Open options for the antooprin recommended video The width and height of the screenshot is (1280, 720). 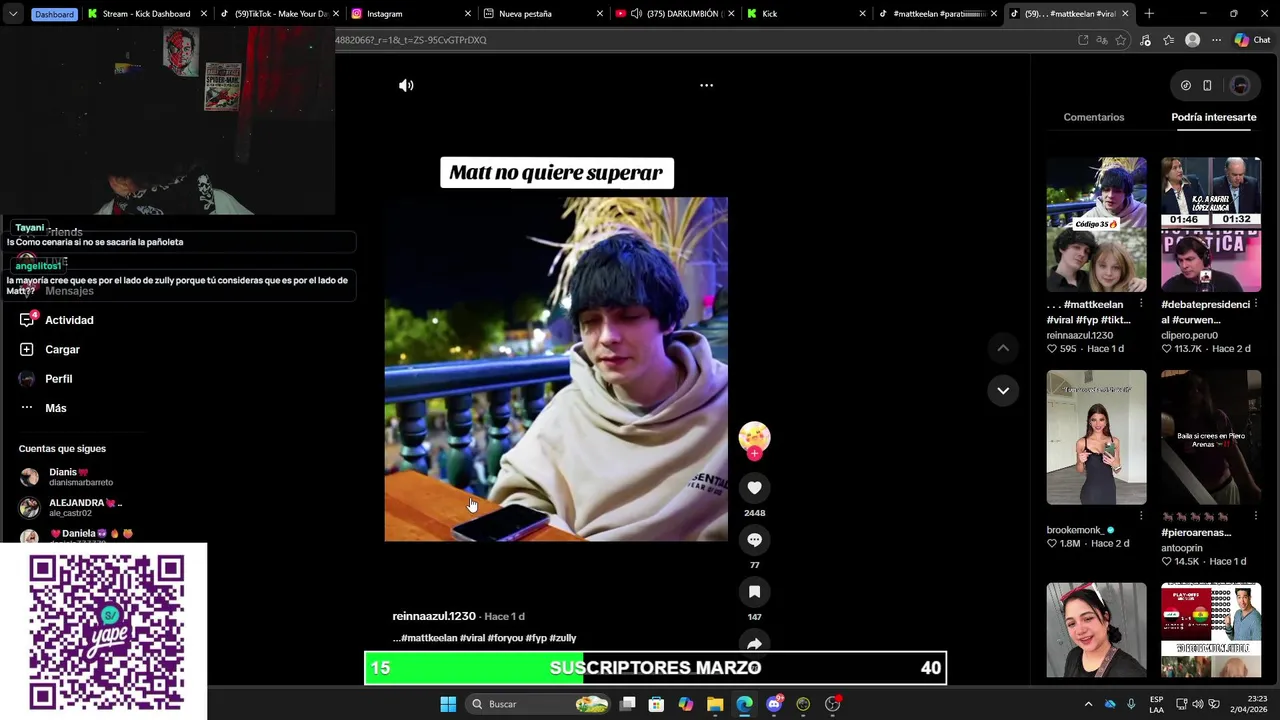click(x=1255, y=516)
